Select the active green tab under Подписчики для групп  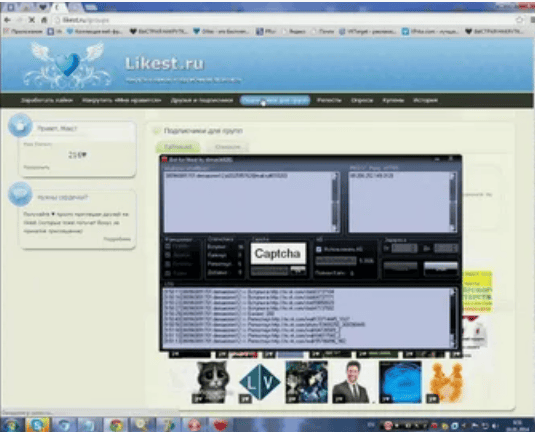pyautogui.click(x=178, y=147)
